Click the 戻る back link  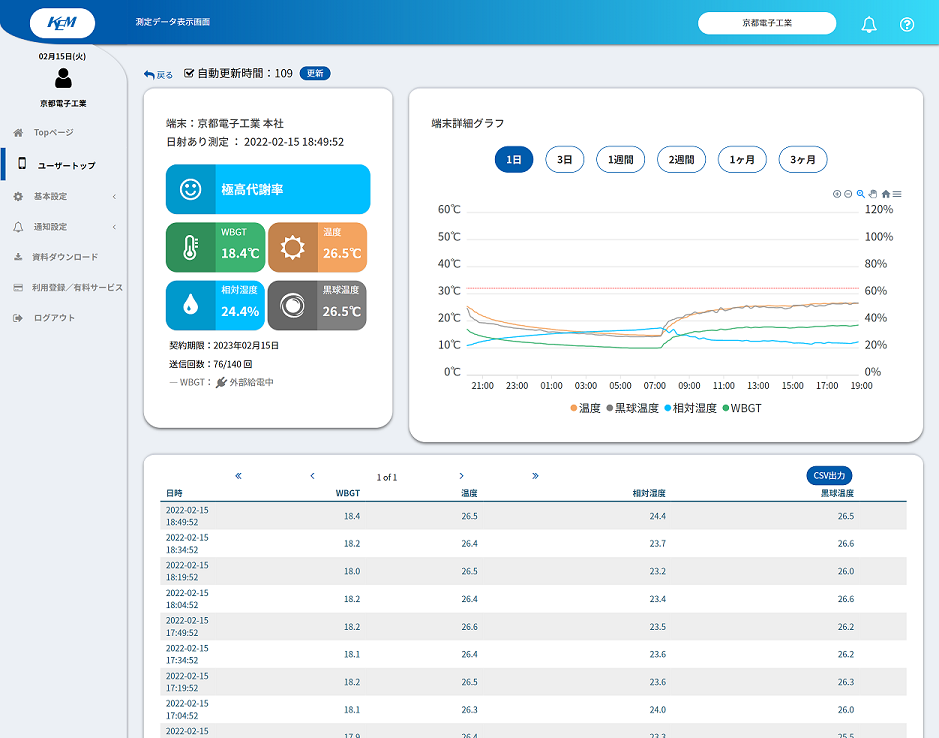click(158, 74)
